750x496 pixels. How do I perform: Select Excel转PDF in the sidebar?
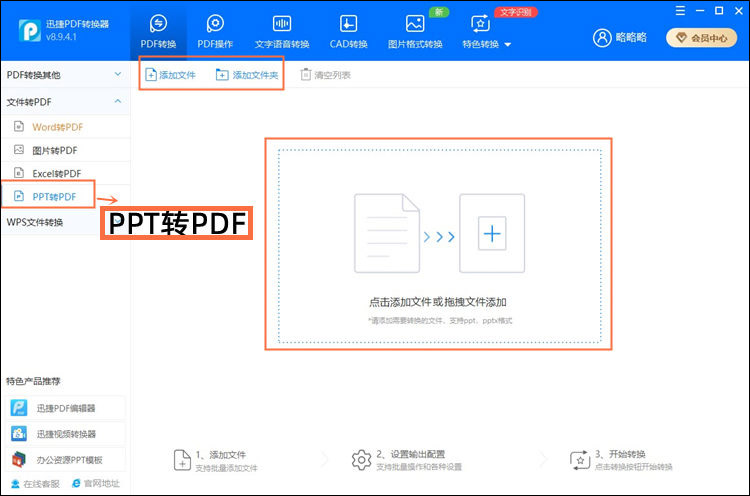[x=65, y=173]
